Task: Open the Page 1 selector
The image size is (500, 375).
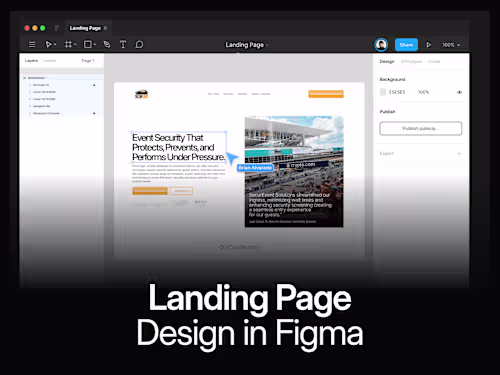Action: [x=88, y=61]
